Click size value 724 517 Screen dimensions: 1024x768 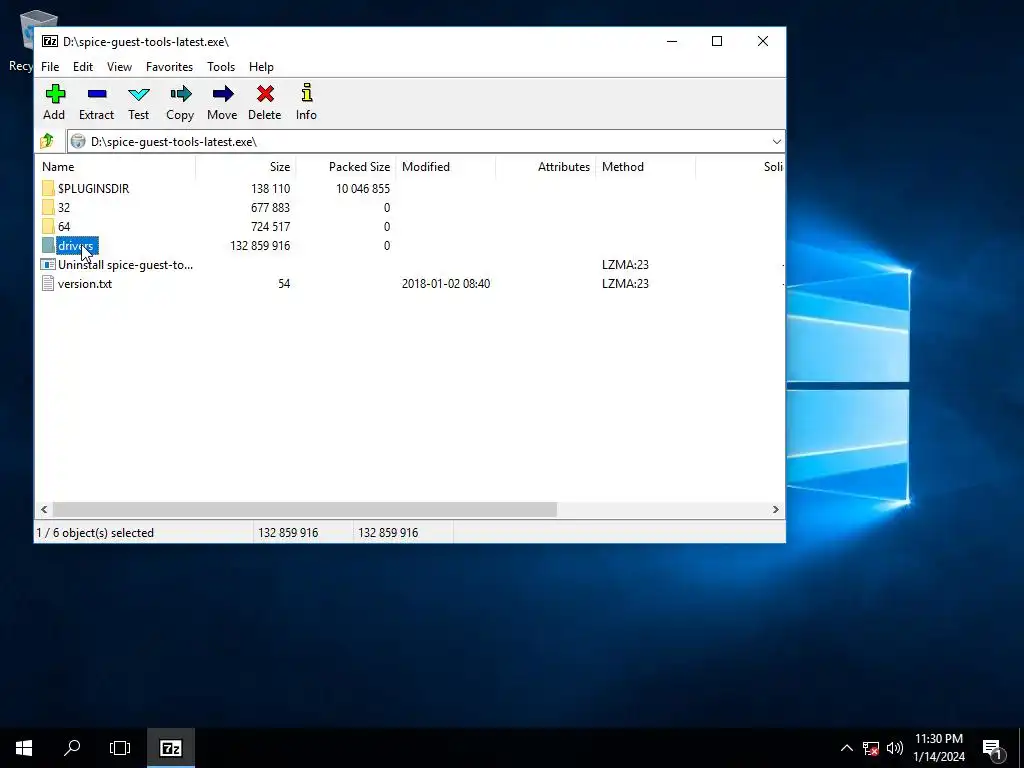[270, 227]
